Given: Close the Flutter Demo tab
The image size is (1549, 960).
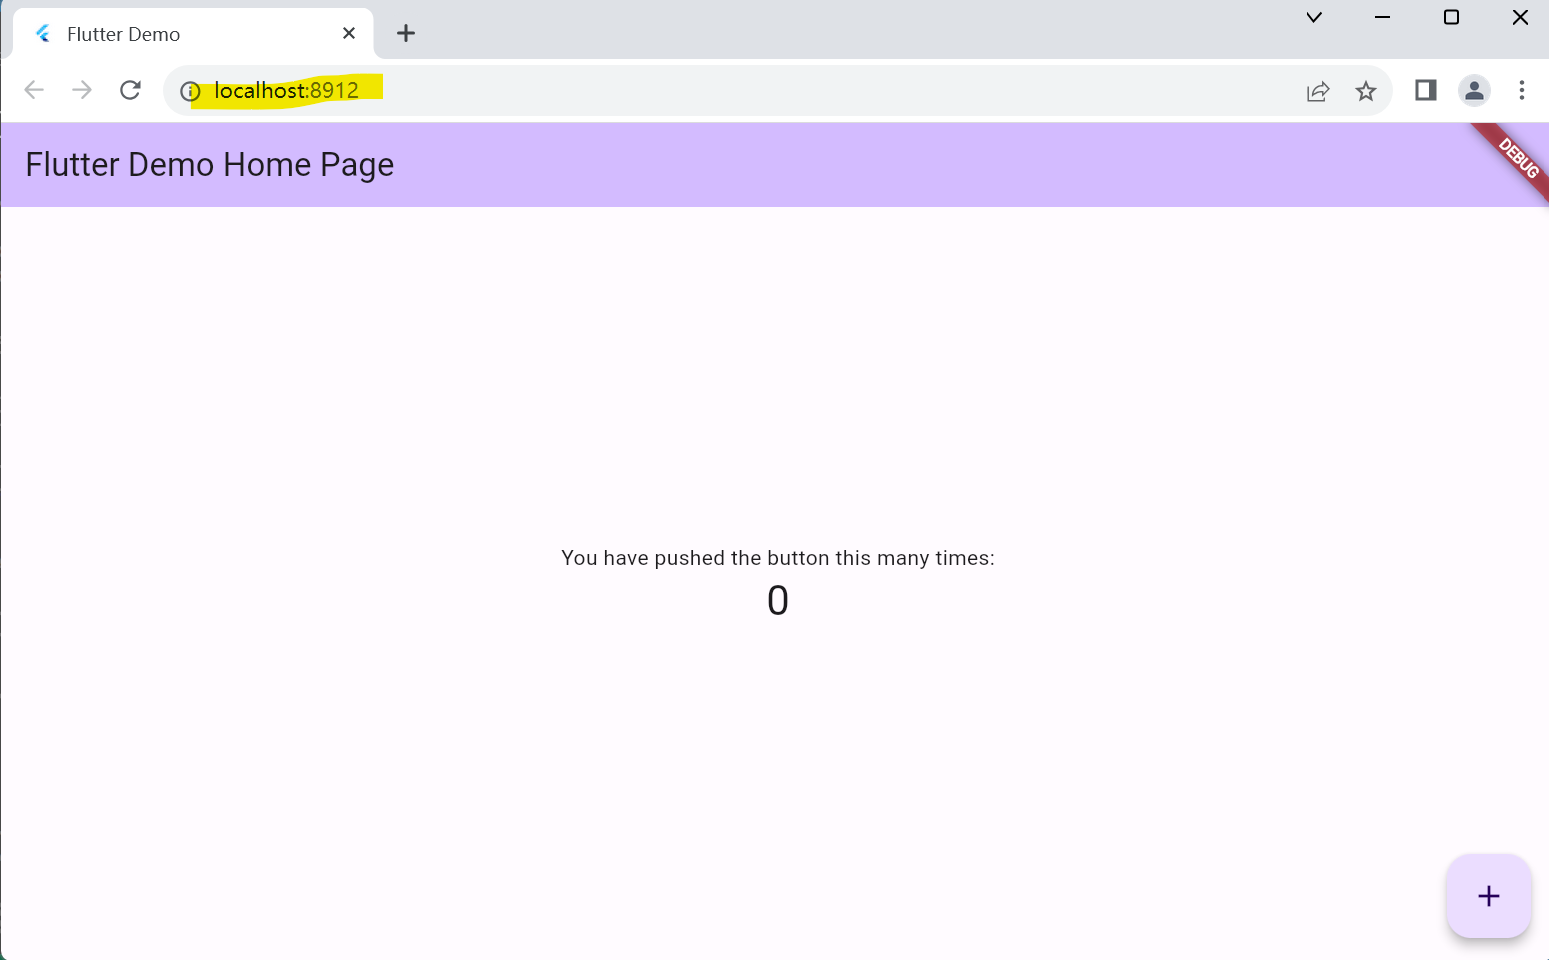Looking at the screenshot, I should [349, 33].
